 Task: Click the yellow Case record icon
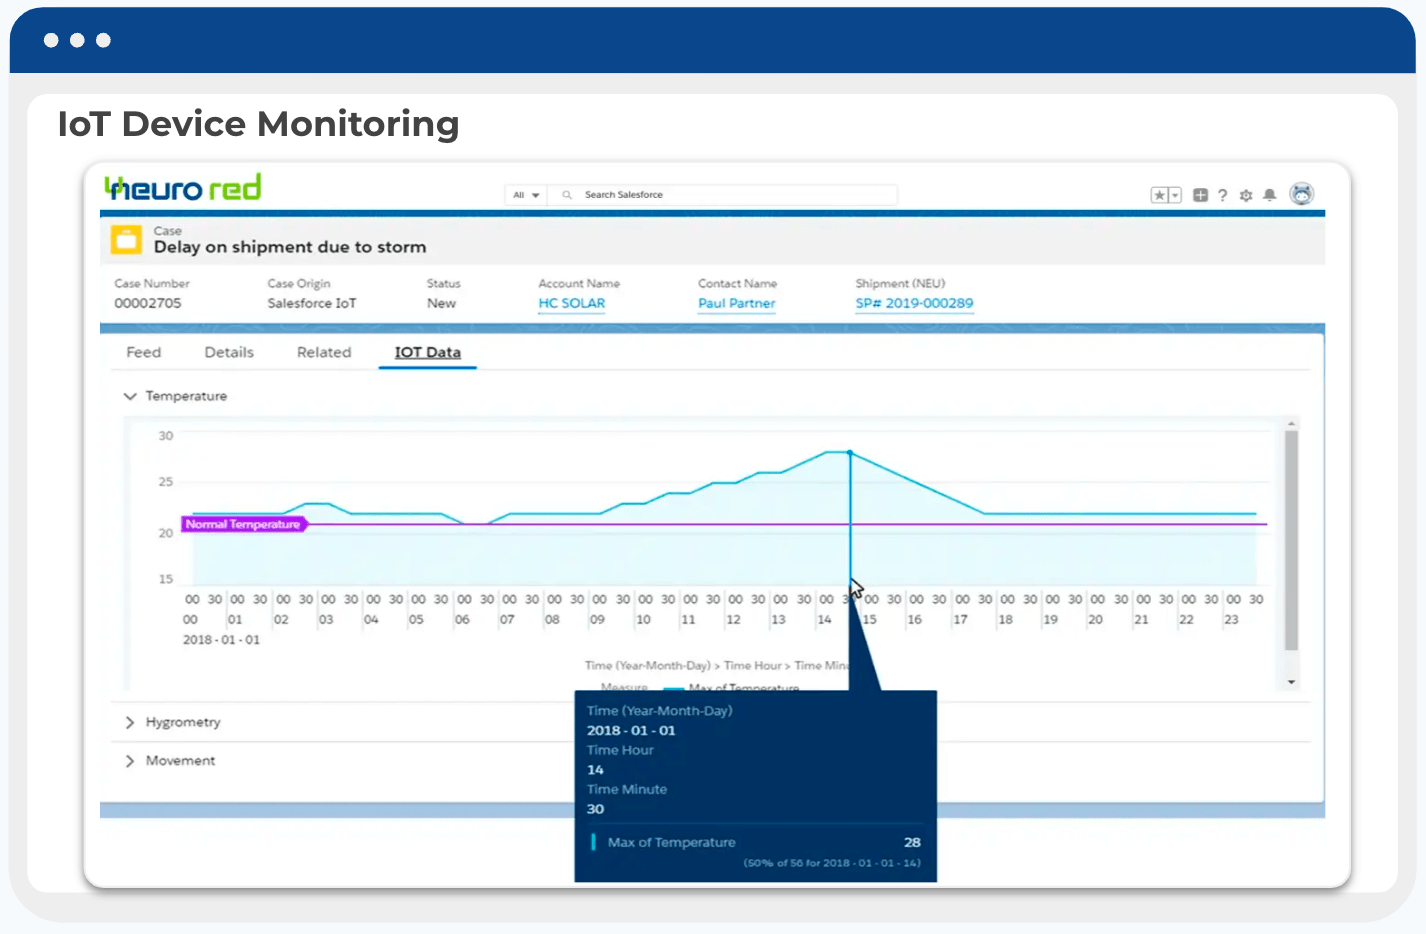coord(126,240)
